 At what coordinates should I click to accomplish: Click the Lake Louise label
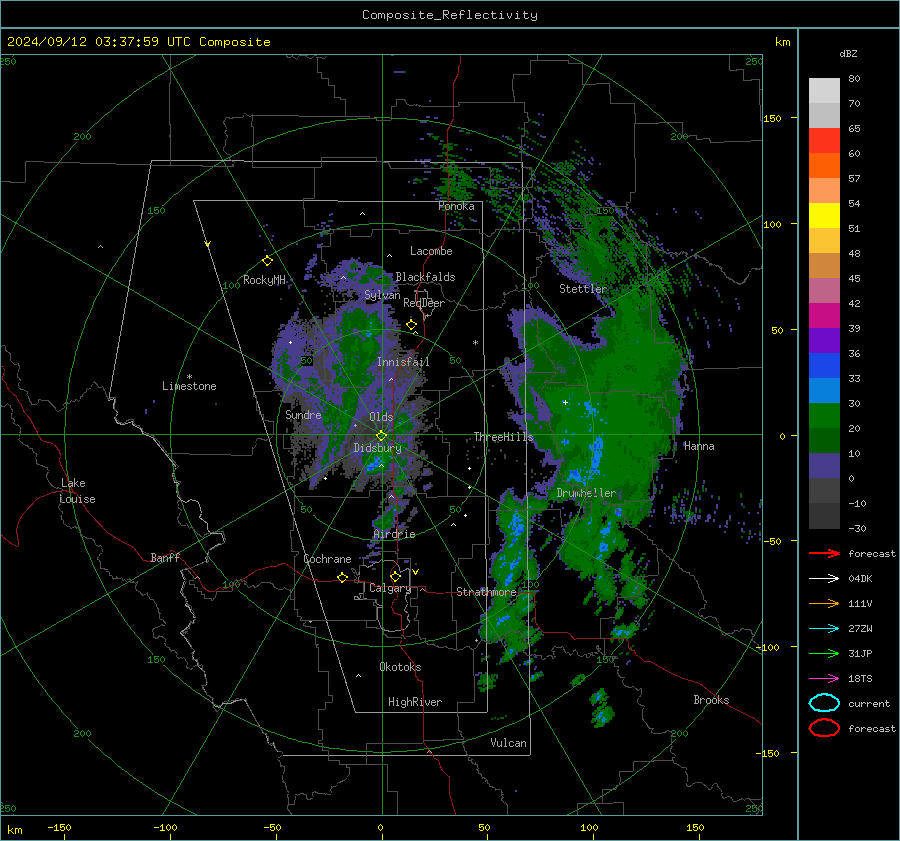pos(77,491)
